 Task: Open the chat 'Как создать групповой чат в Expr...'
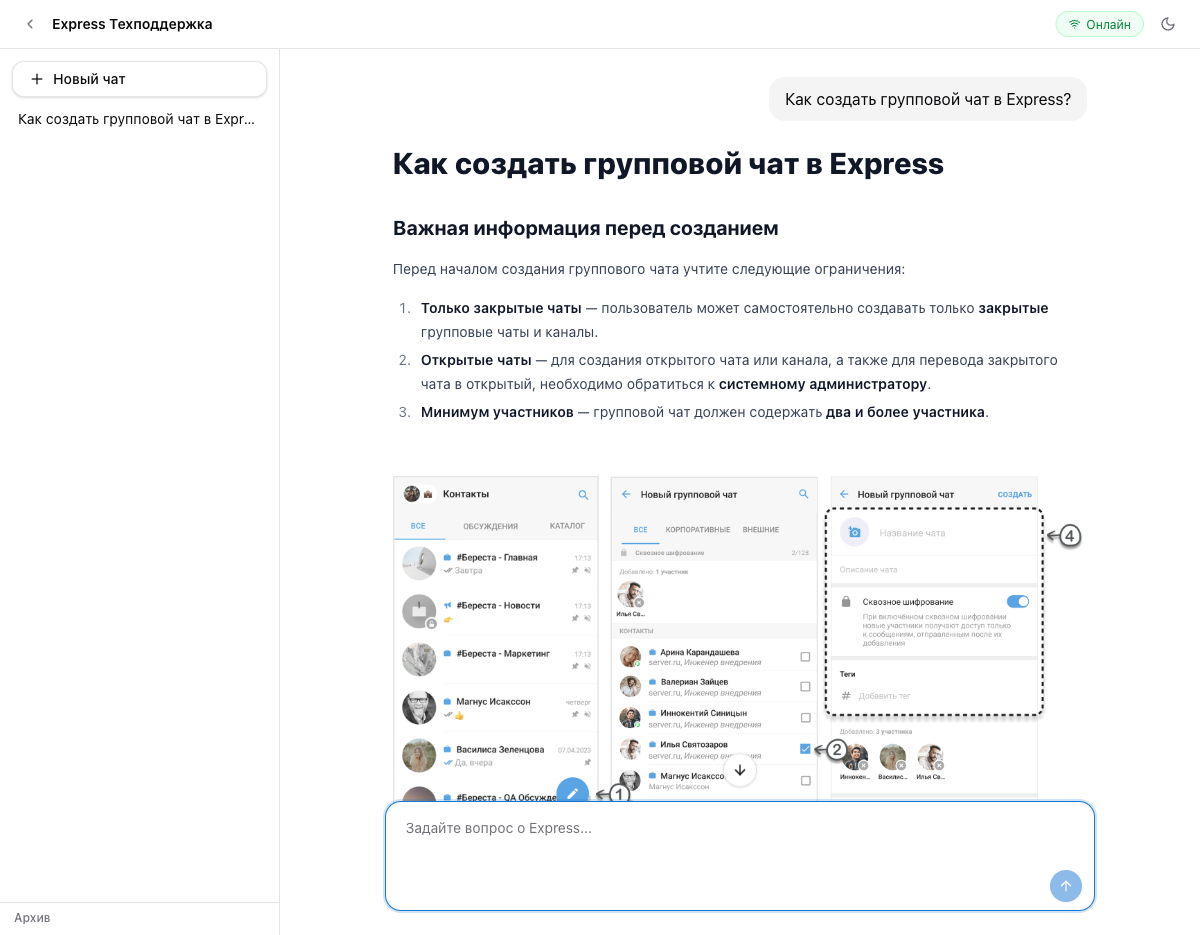coord(137,119)
